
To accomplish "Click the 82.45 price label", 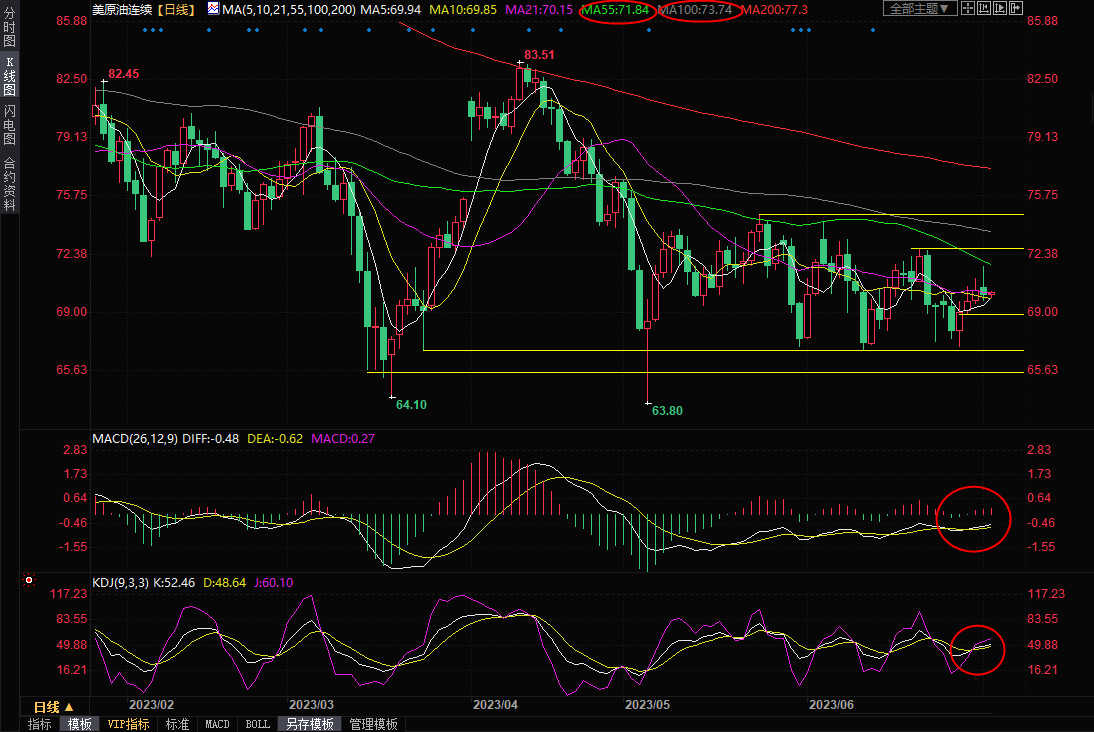I will click(123, 73).
